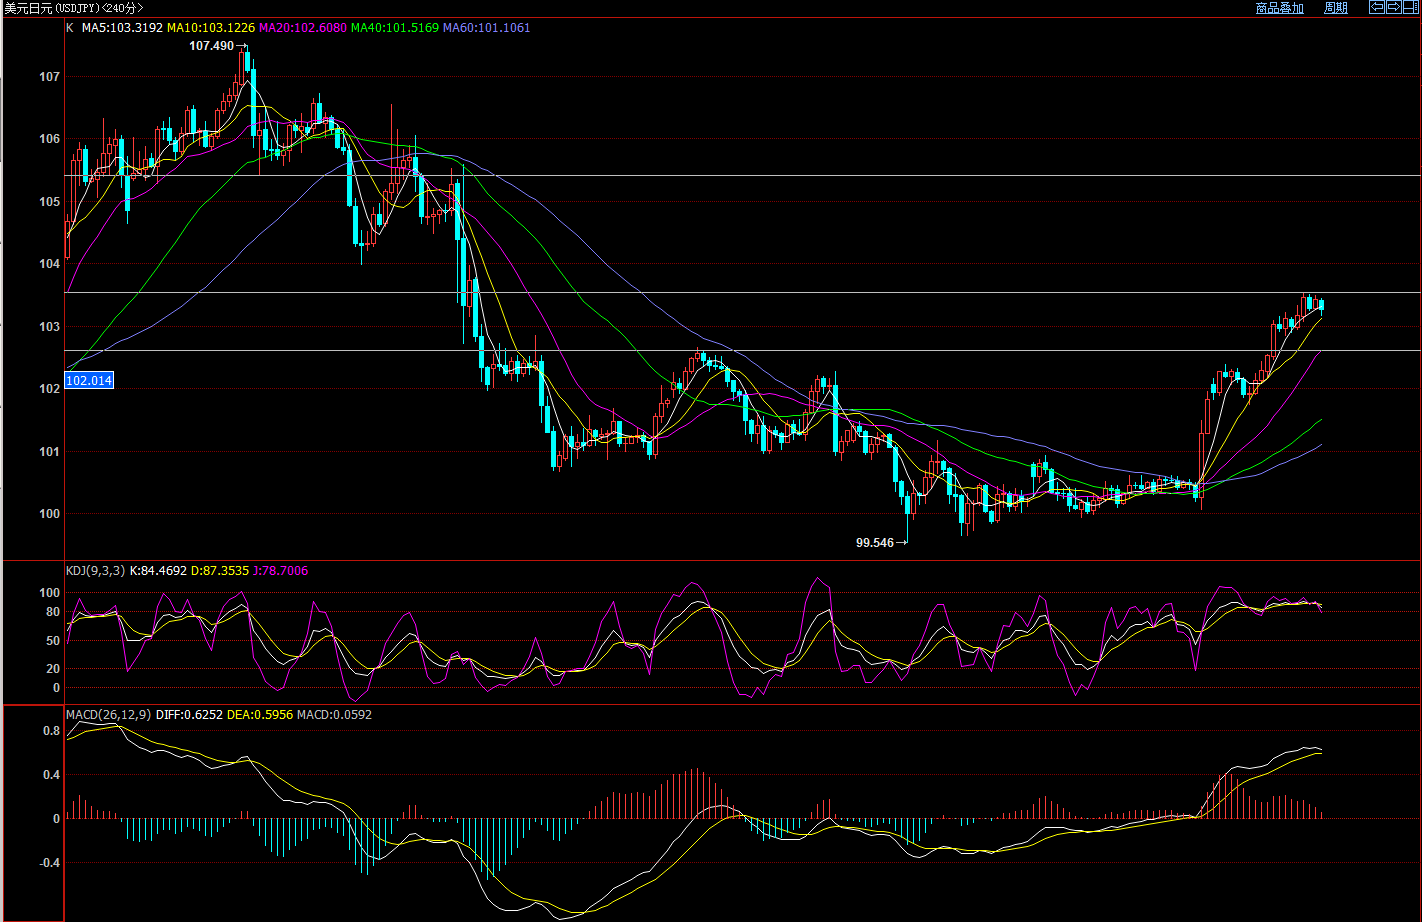Open the 周期 period selector

[x=1336, y=8]
